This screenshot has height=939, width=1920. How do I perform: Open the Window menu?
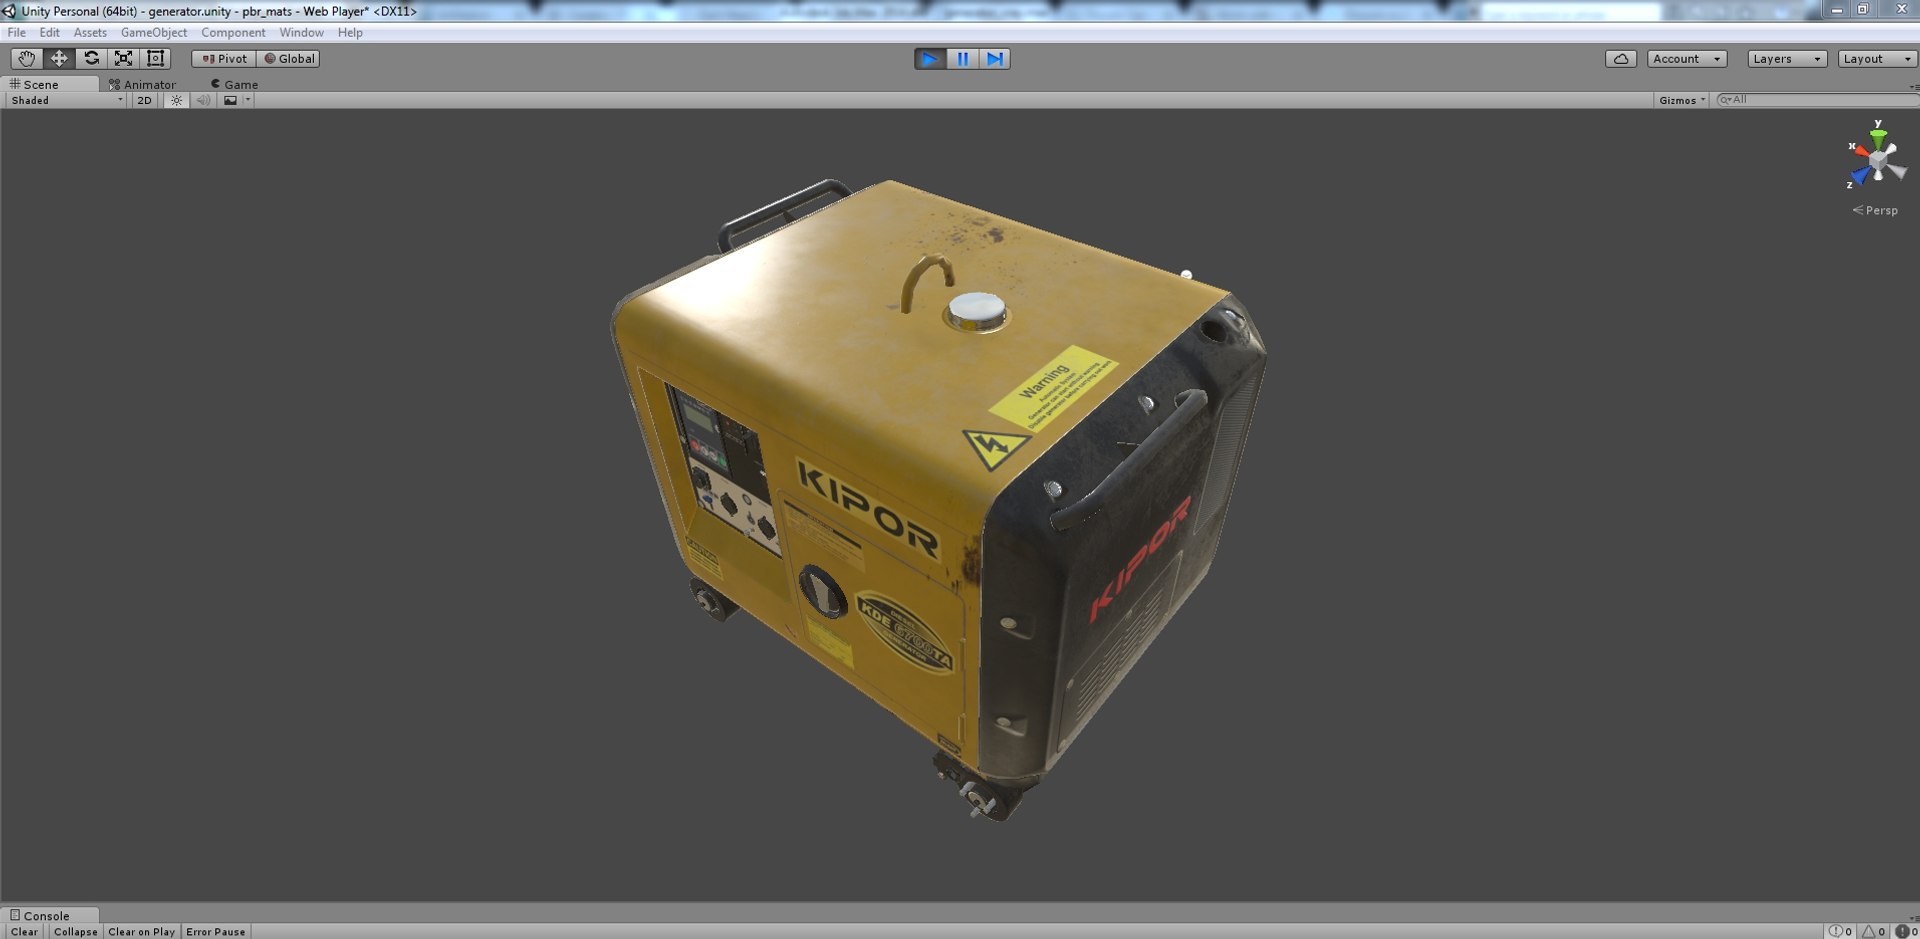(x=301, y=33)
